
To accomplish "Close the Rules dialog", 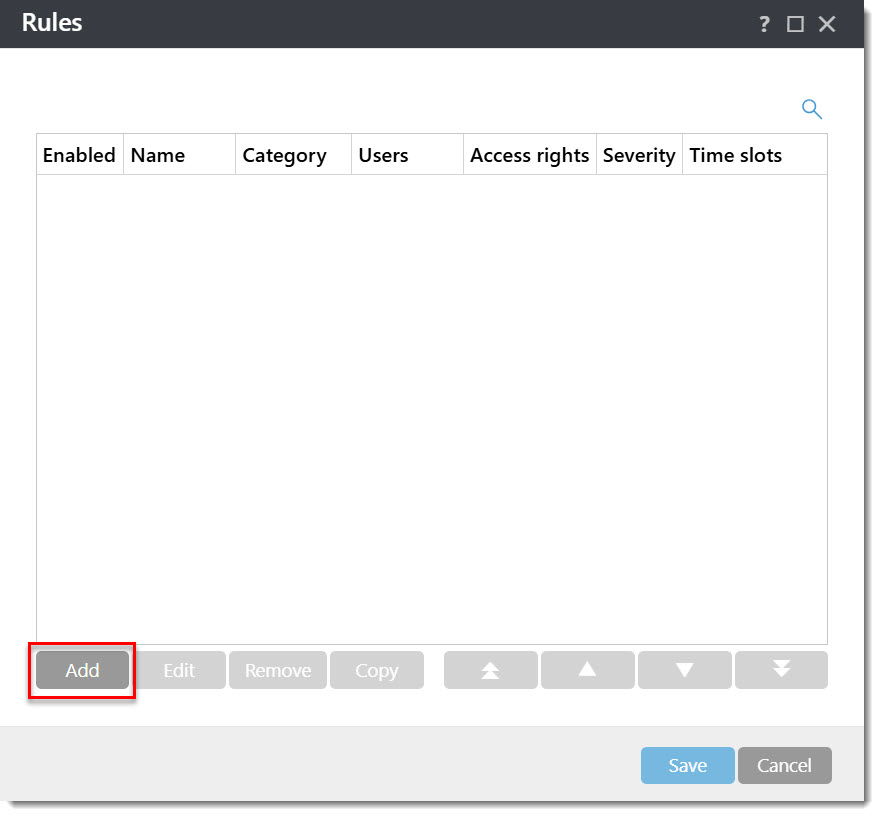I will [827, 24].
